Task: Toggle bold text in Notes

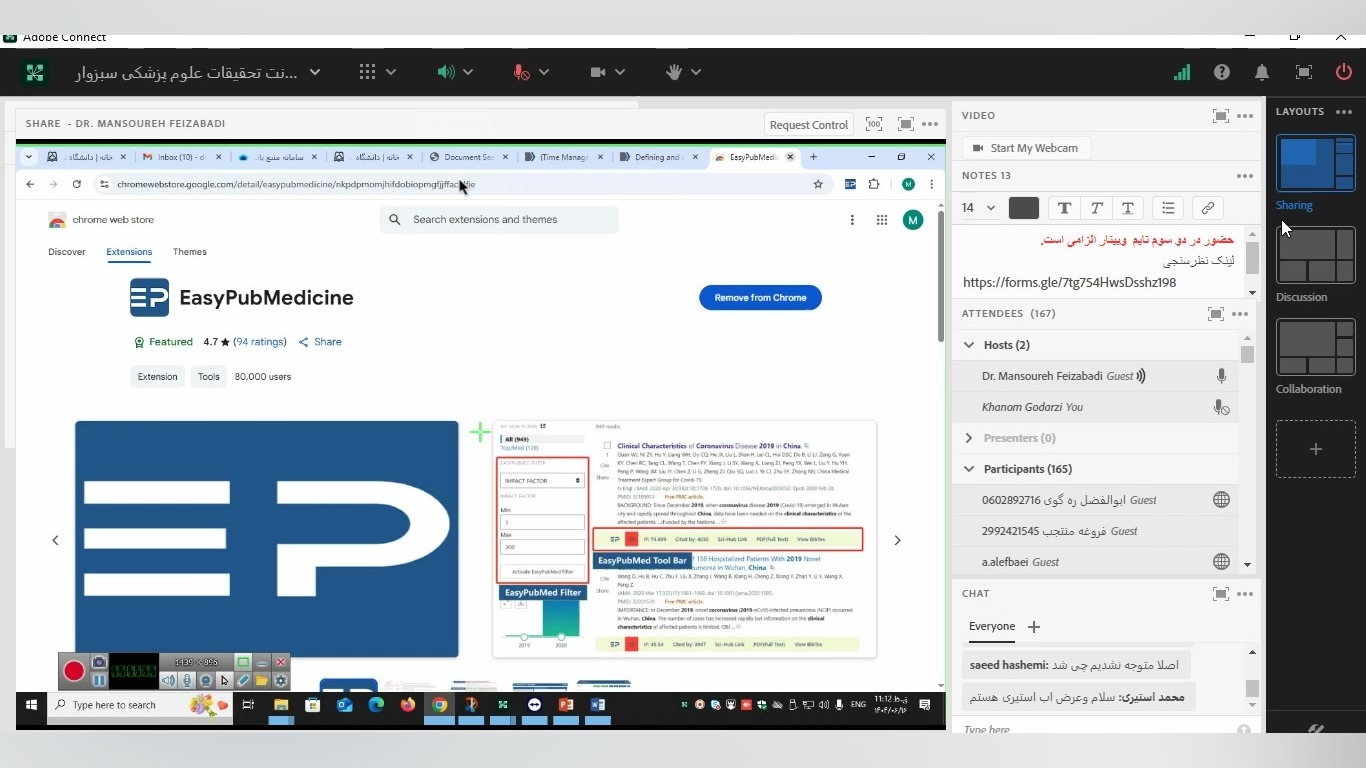Action: click(x=1064, y=208)
